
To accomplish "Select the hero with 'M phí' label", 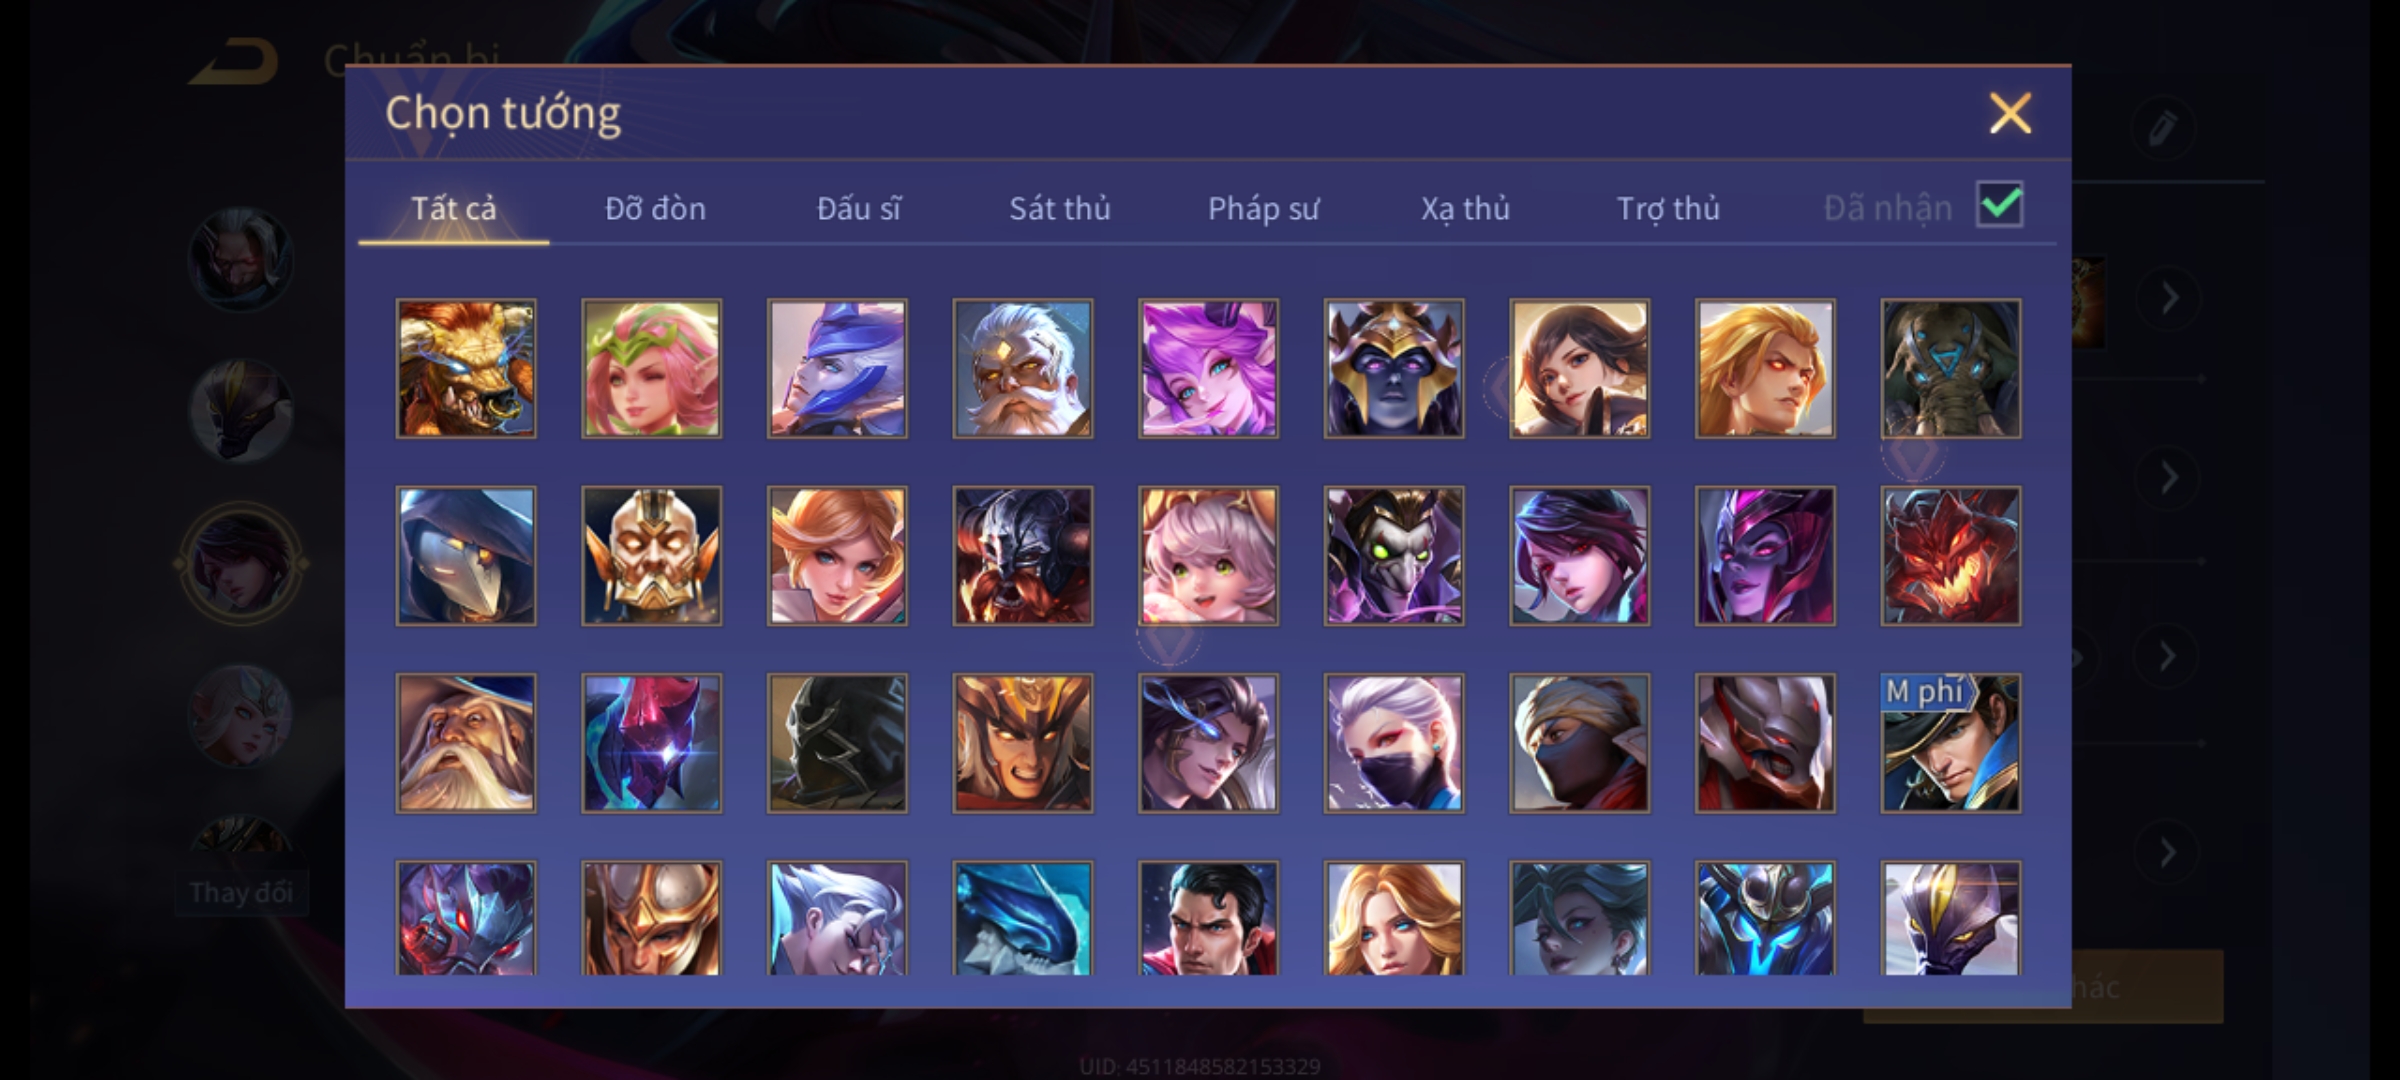I will (x=1950, y=743).
